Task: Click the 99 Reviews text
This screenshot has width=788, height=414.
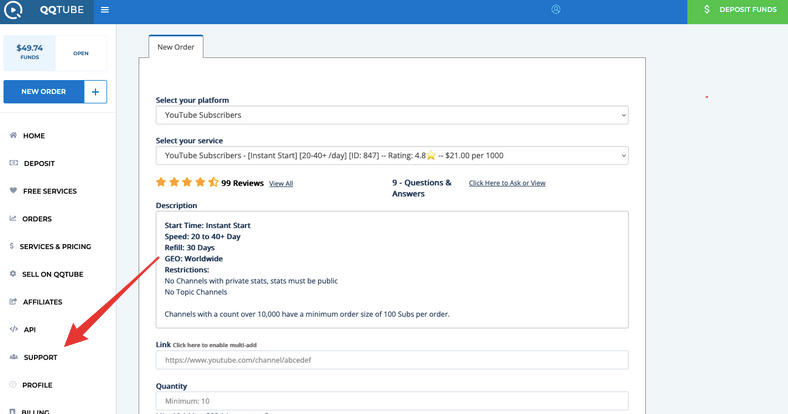Action: [242, 183]
